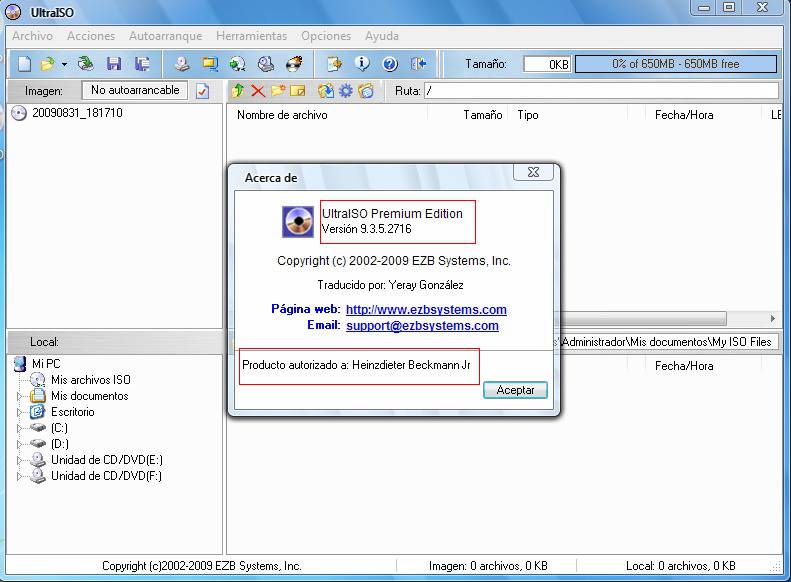Click the Convert image toolbar icon
This screenshot has height=582, width=791.
point(238,64)
